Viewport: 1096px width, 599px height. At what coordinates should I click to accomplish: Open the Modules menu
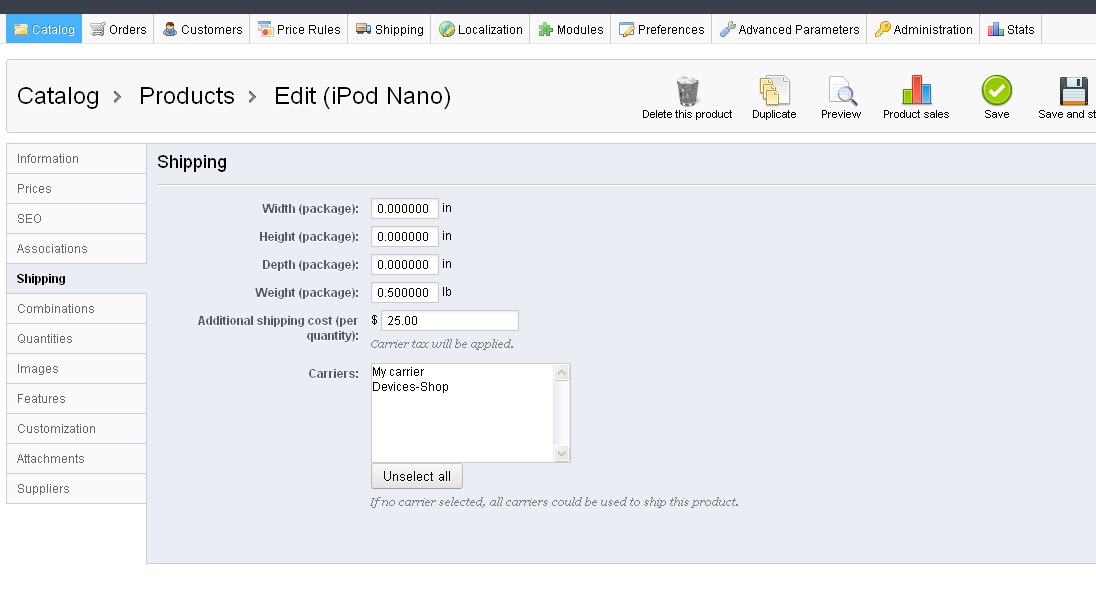click(570, 29)
